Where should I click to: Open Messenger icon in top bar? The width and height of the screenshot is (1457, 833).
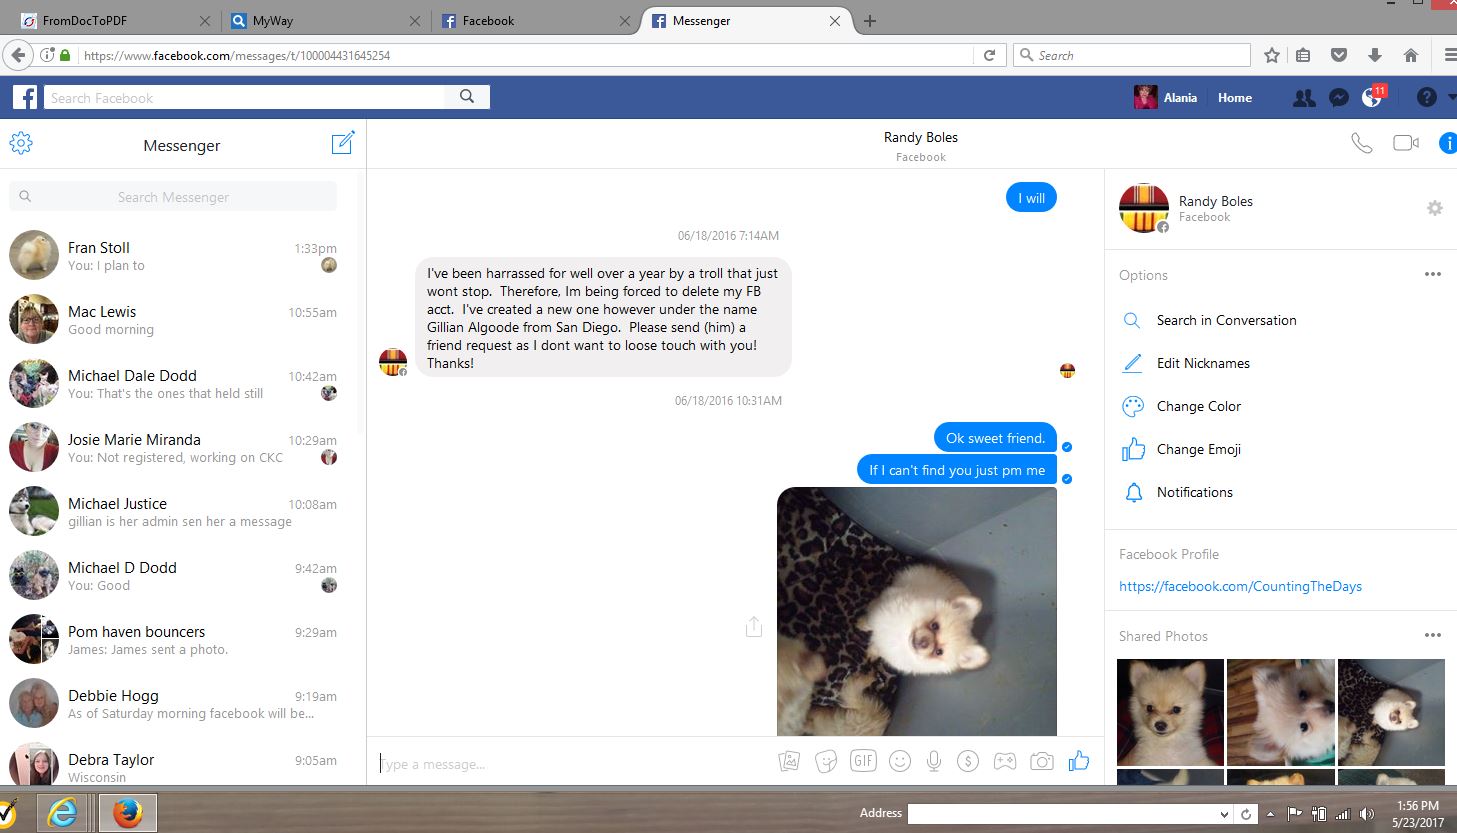click(1339, 98)
